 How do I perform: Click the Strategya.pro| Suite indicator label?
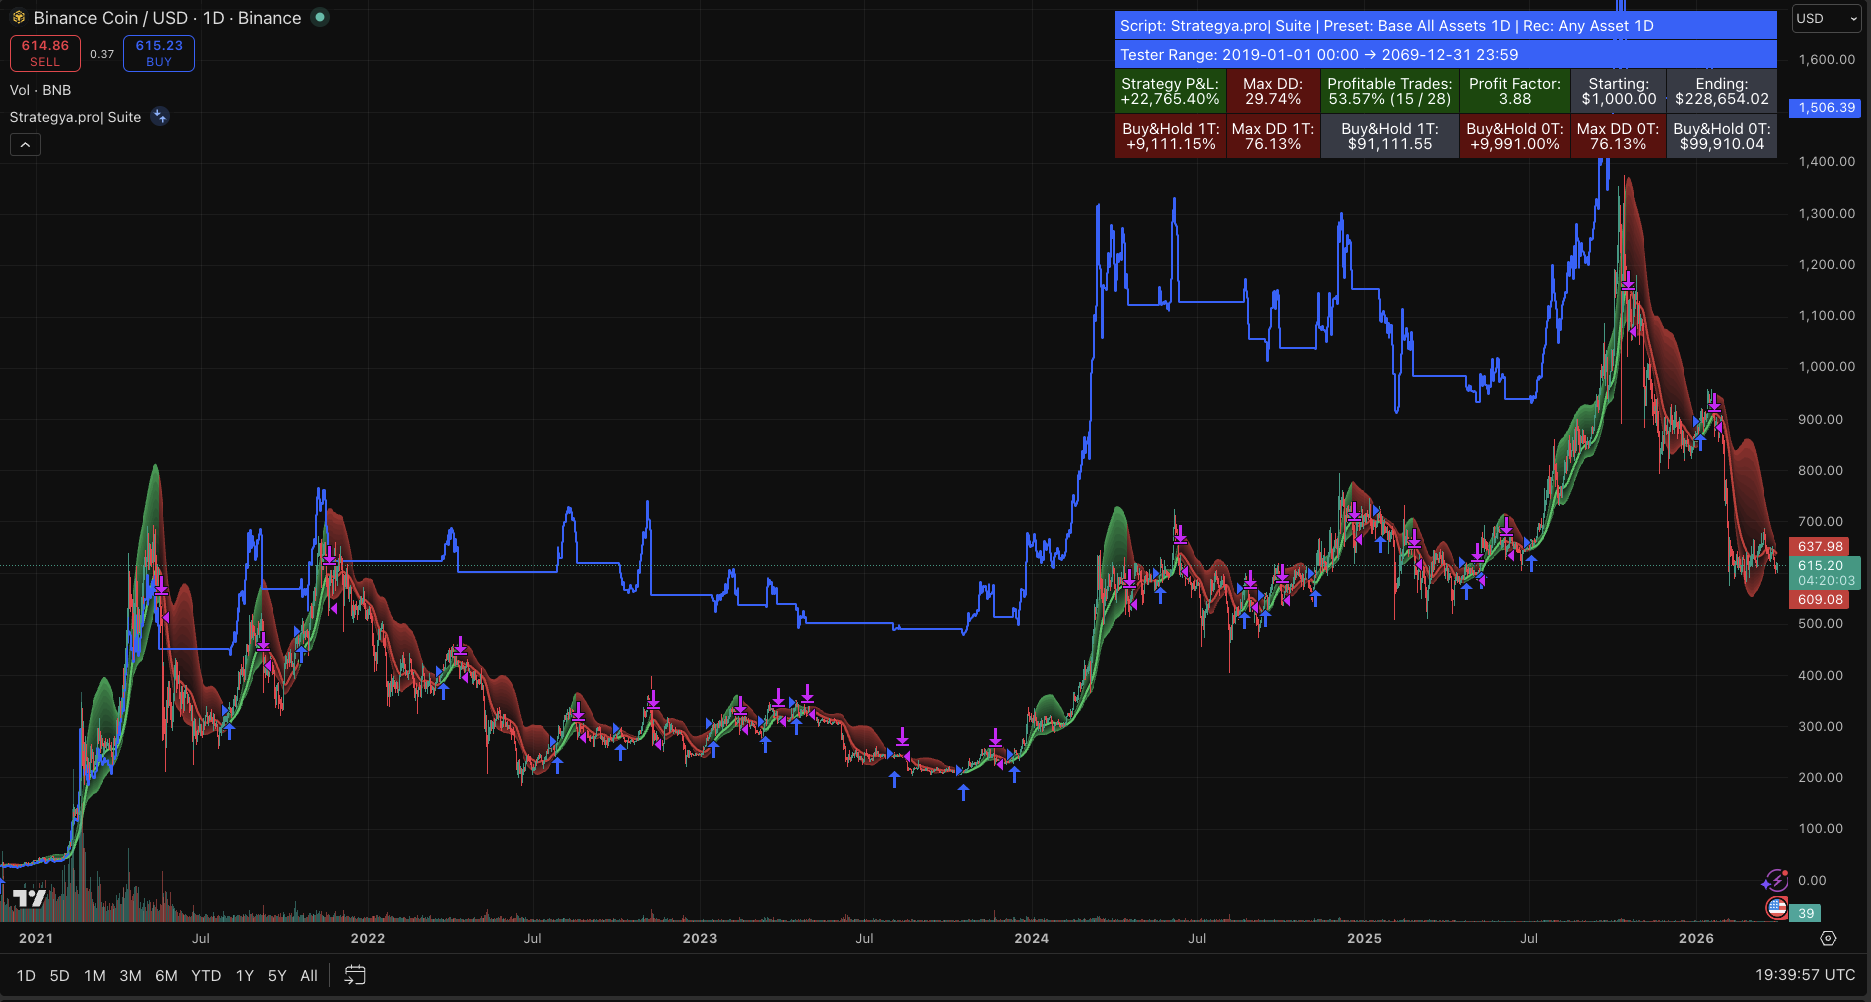click(x=75, y=117)
